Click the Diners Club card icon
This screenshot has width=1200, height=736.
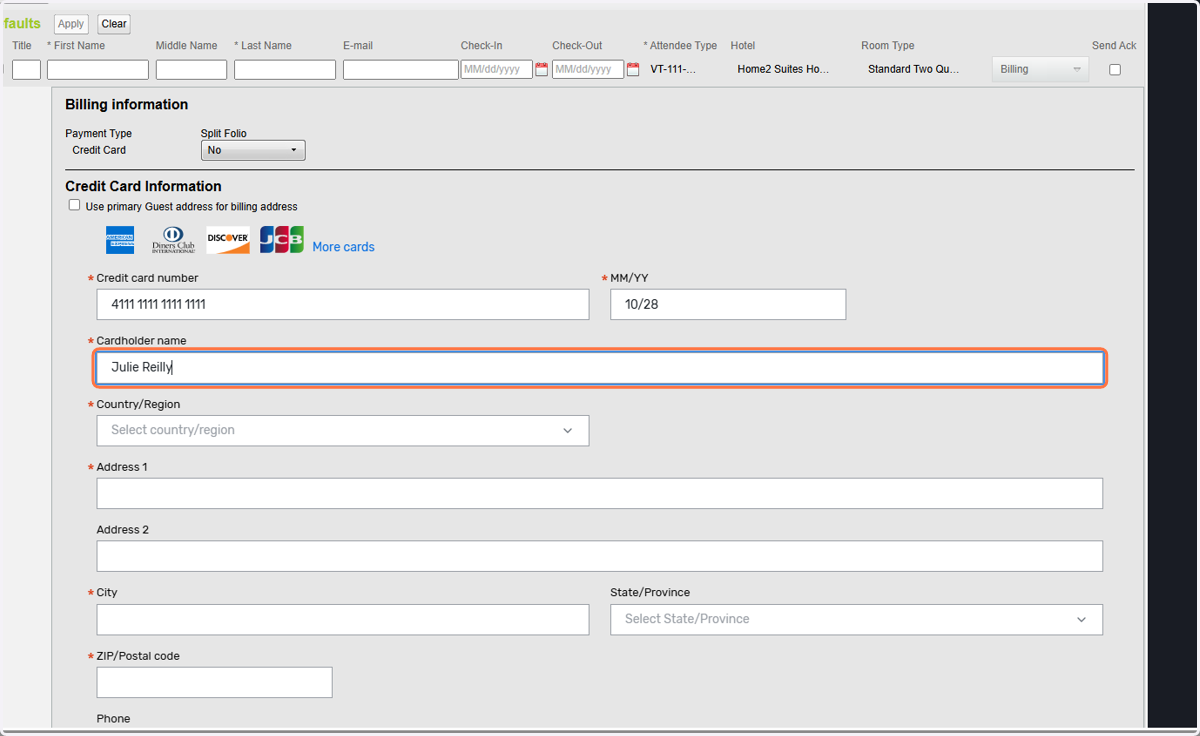coord(173,240)
